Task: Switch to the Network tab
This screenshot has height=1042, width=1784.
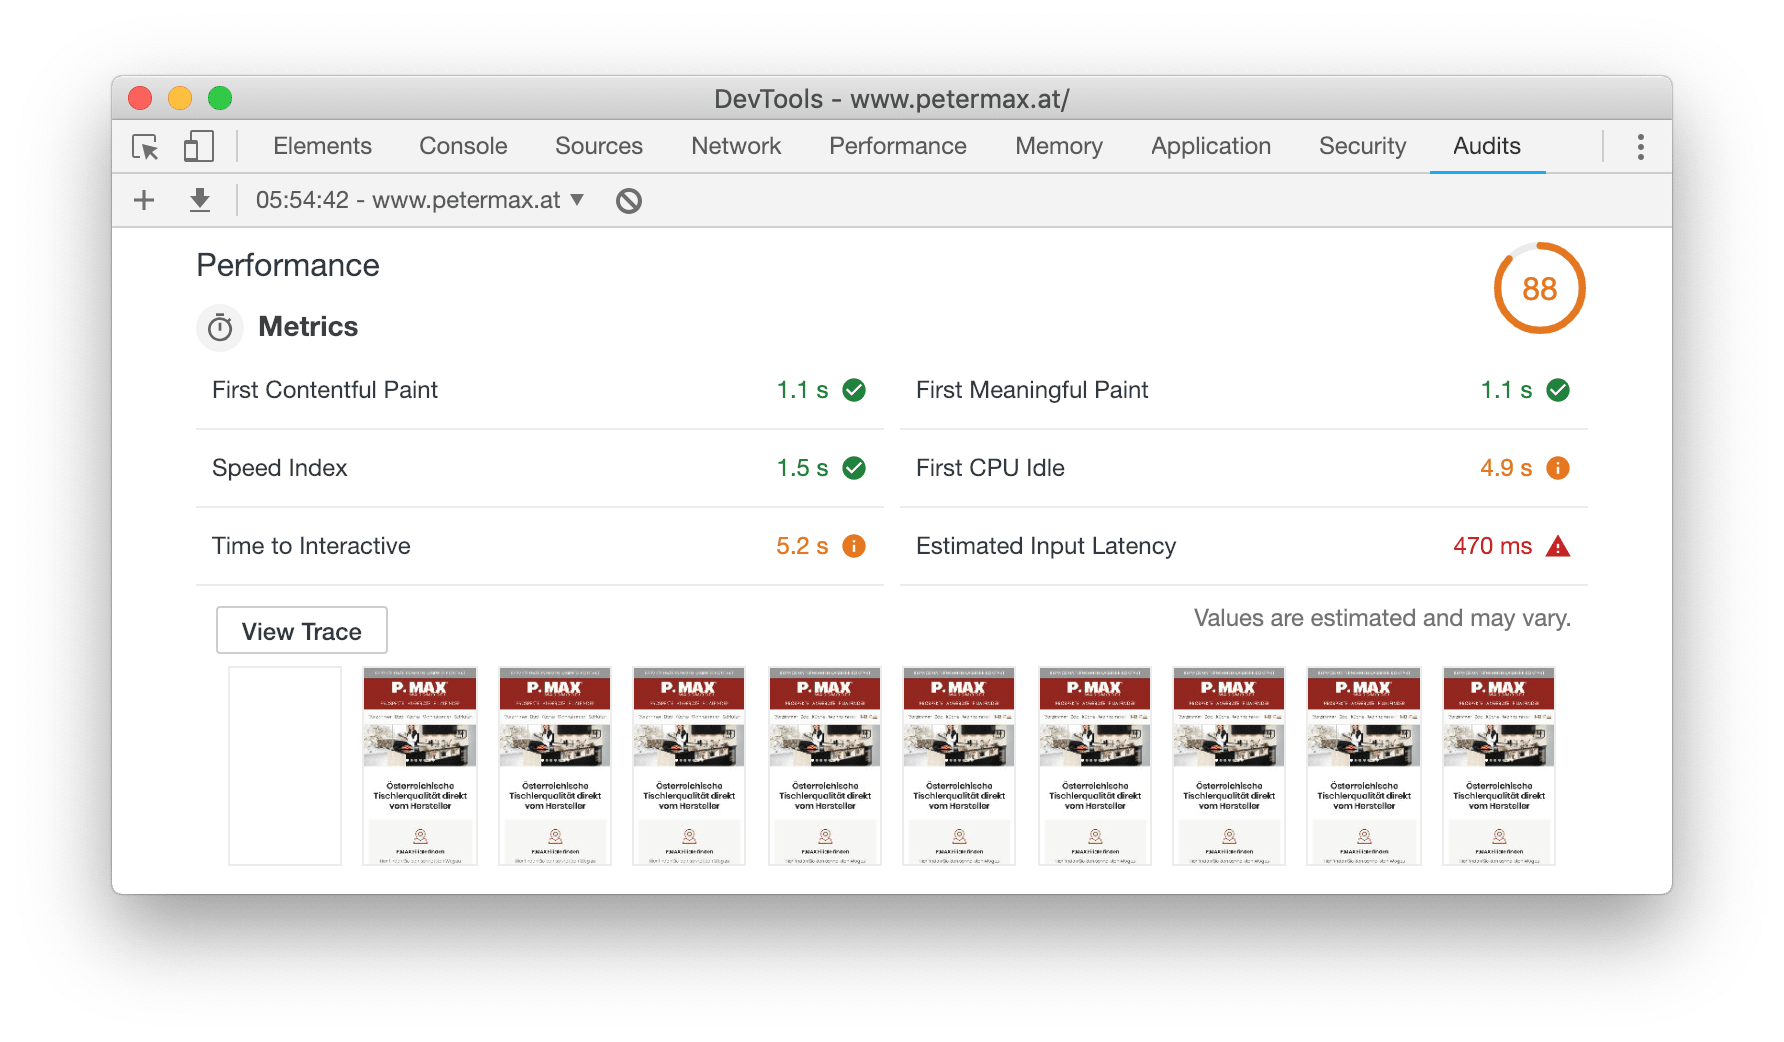Action: point(735,146)
